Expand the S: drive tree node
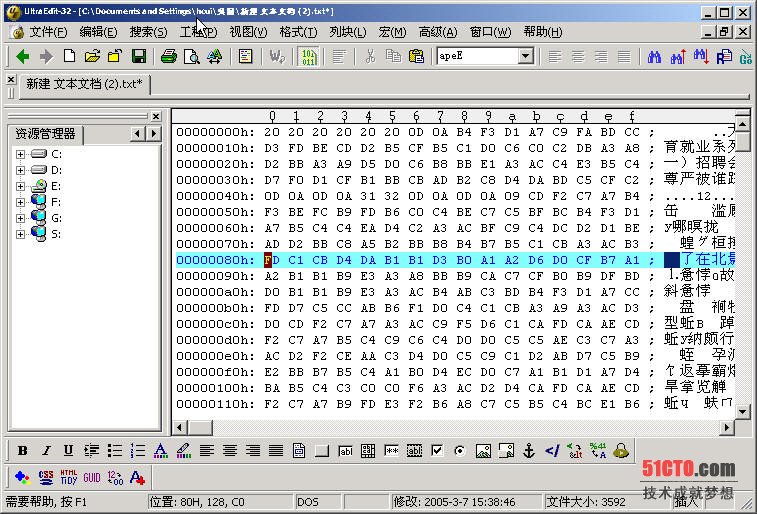 click(x=20, y=234)
